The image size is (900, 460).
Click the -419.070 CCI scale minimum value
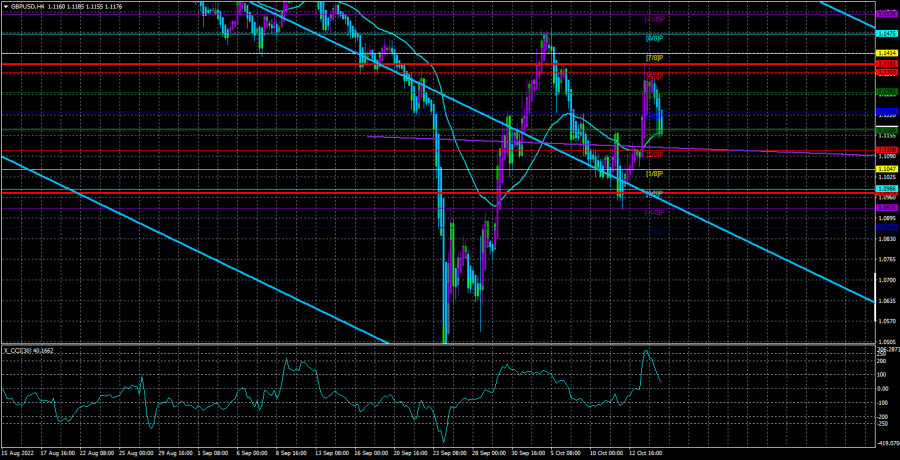pyautogui.click(x=886, y=442)
